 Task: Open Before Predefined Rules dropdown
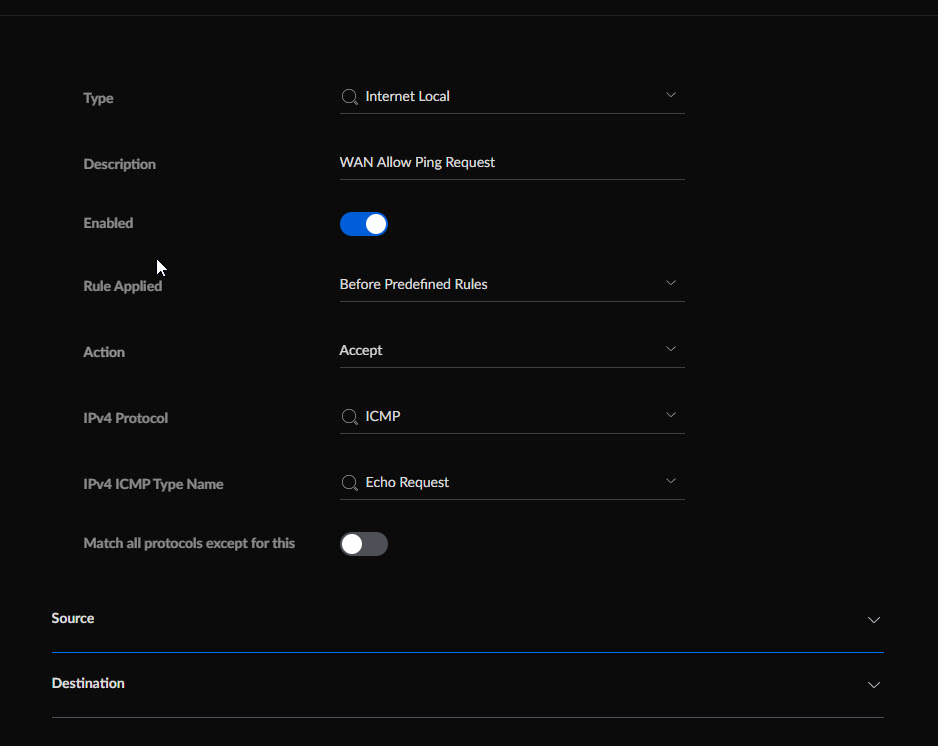pyautogui.click(x=512, y=285)
